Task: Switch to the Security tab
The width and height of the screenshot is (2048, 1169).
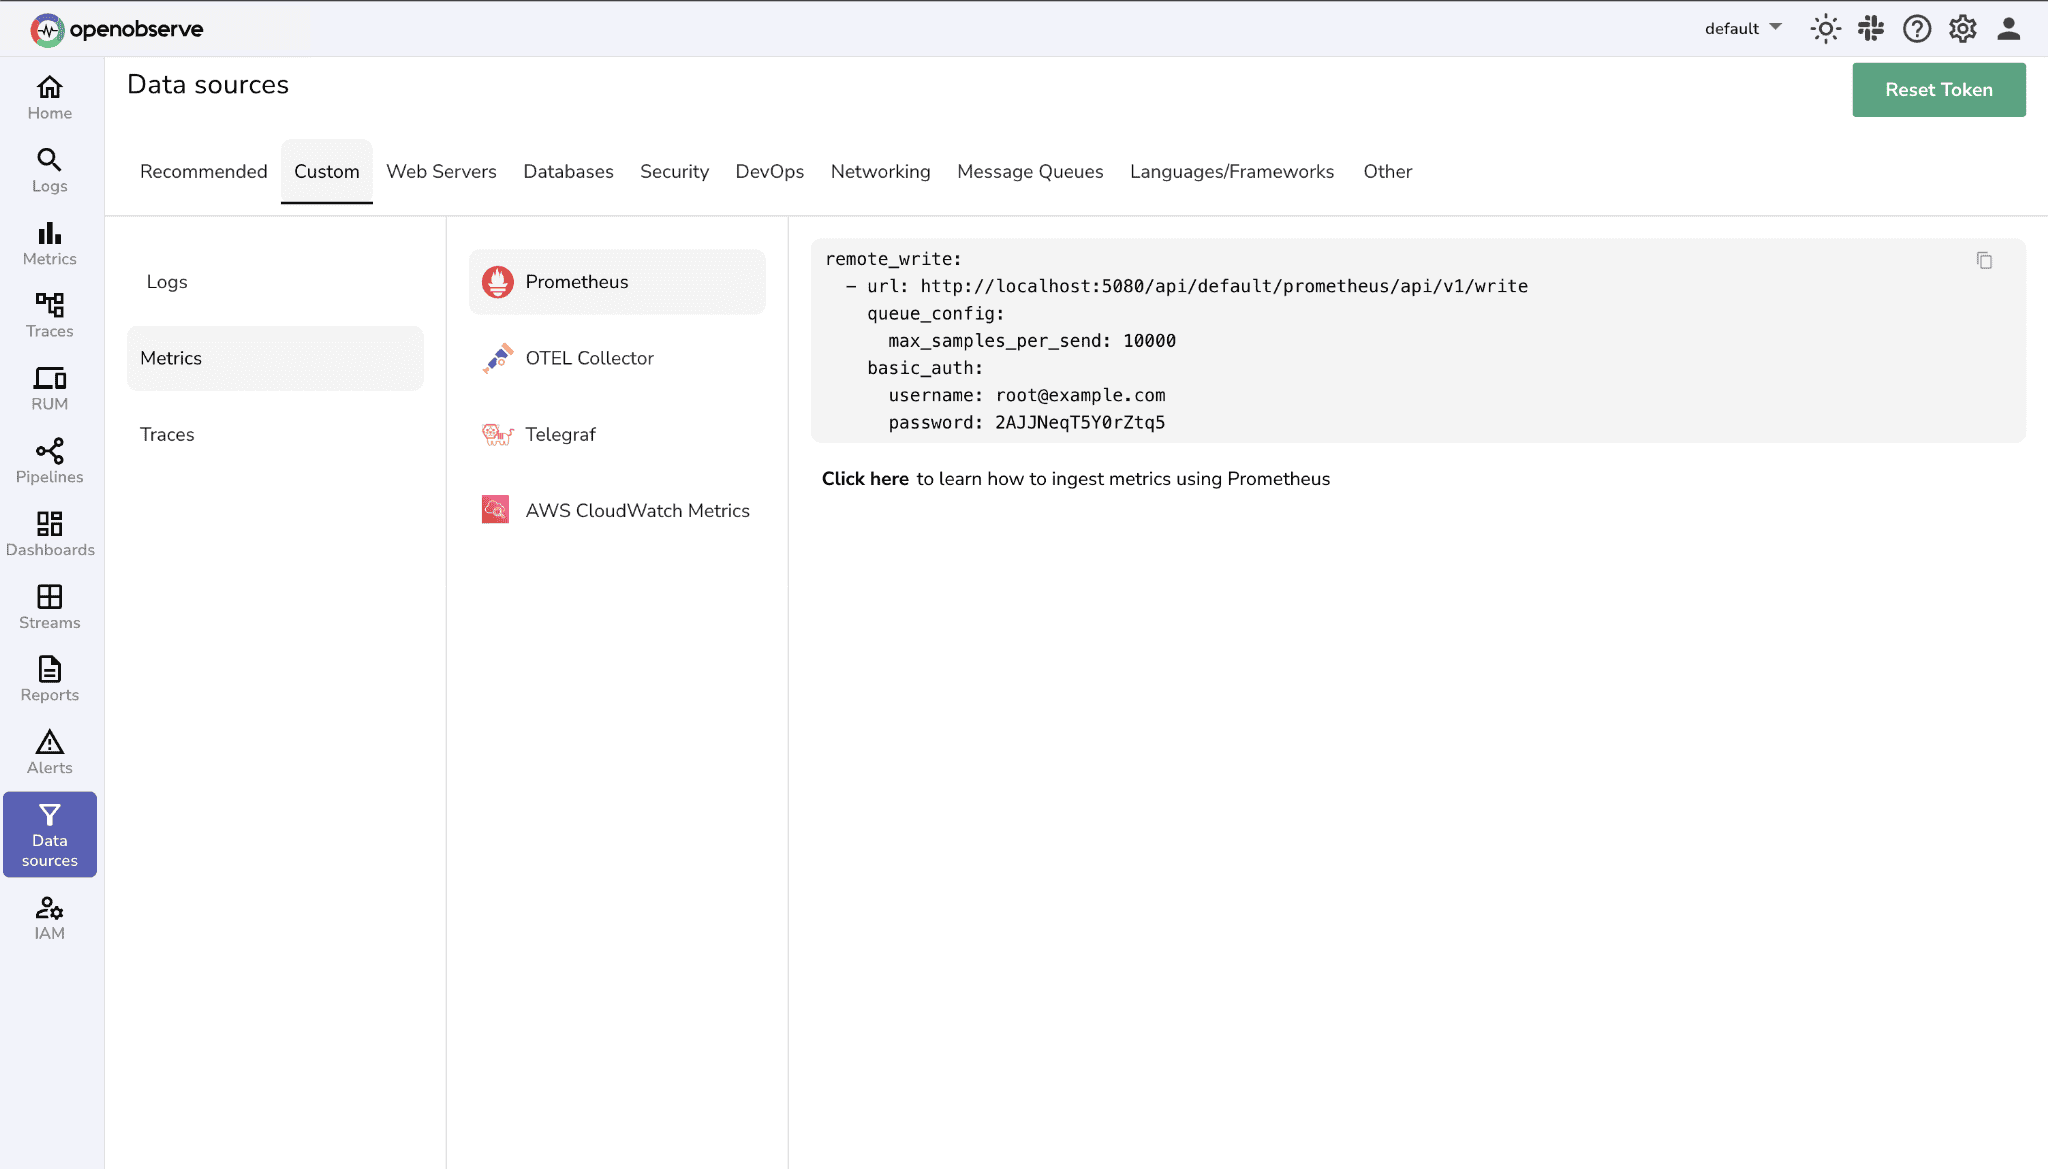Action: (674, 172)
